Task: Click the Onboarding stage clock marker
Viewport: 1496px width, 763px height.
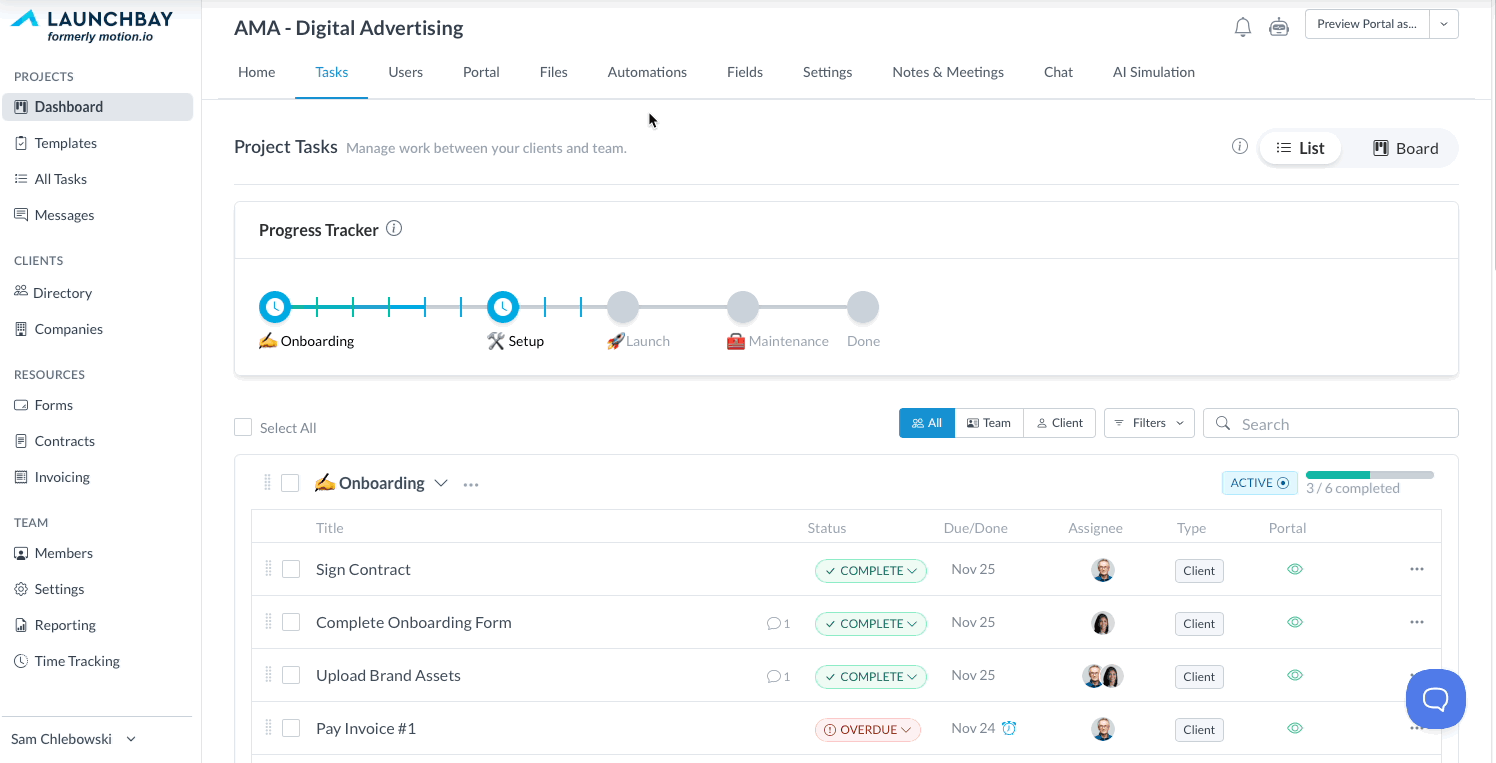Action: 275,307
